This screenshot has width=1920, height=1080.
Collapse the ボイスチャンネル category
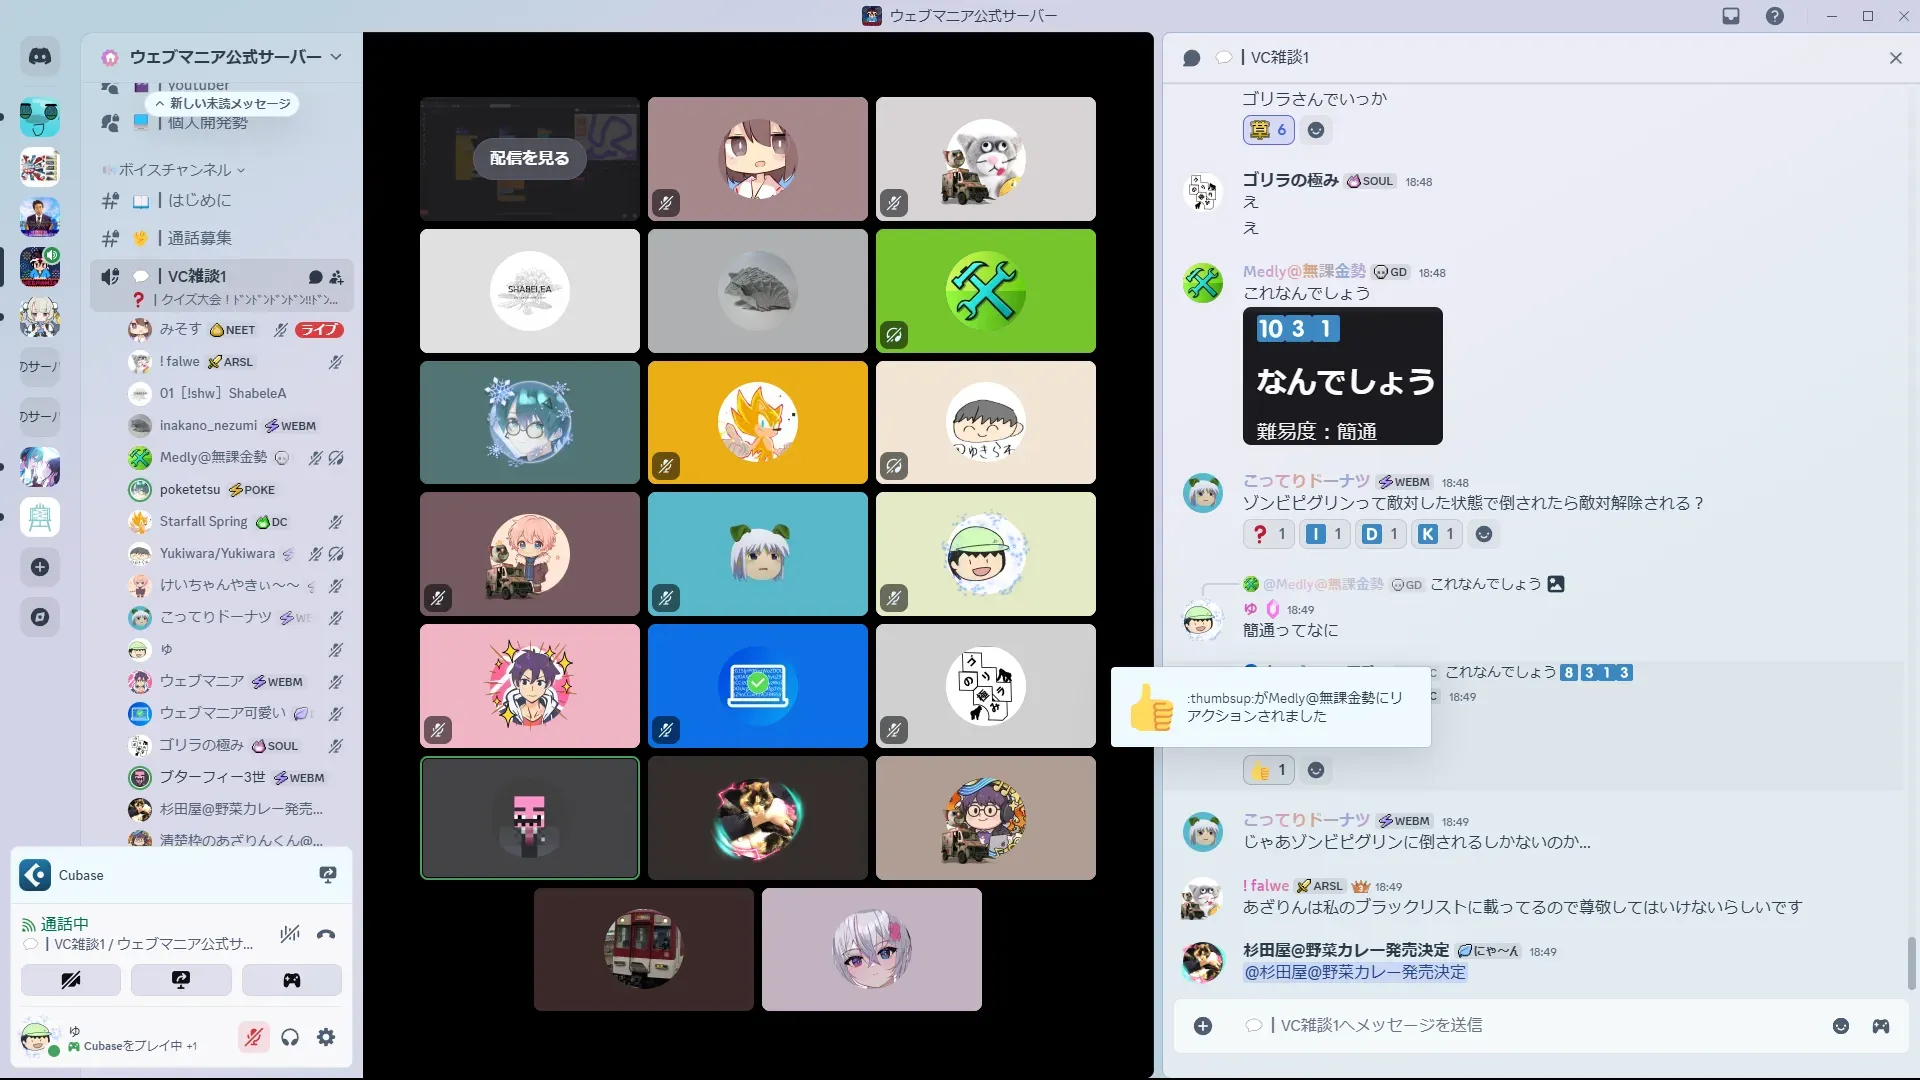[x=175, y=170]
